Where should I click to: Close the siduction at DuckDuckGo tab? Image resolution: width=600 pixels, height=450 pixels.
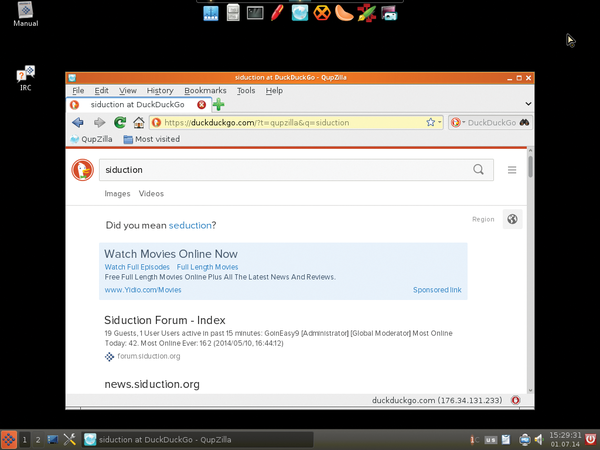click(x=201, y=104)
